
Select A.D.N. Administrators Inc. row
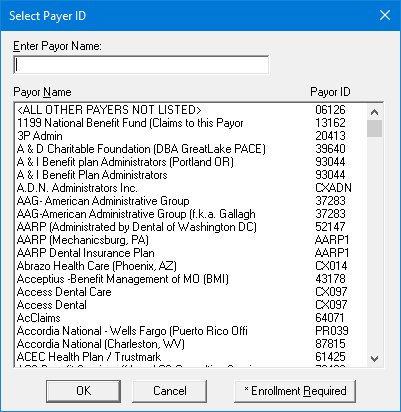191,188
